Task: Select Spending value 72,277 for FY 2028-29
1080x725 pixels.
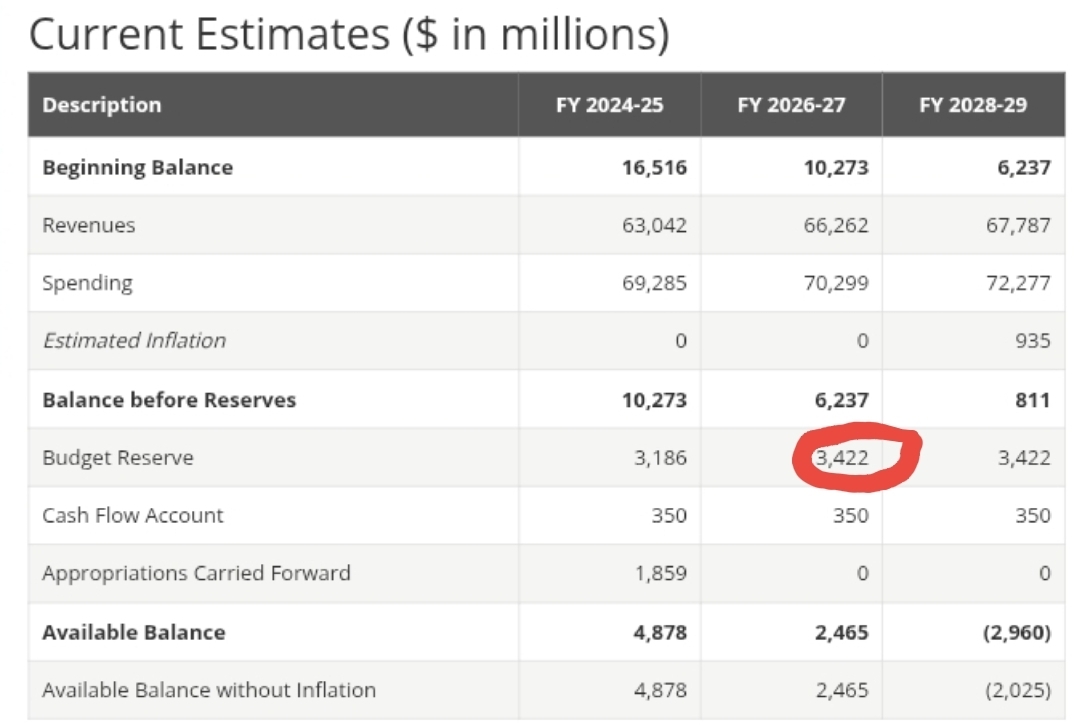Action: point(1018,283)
